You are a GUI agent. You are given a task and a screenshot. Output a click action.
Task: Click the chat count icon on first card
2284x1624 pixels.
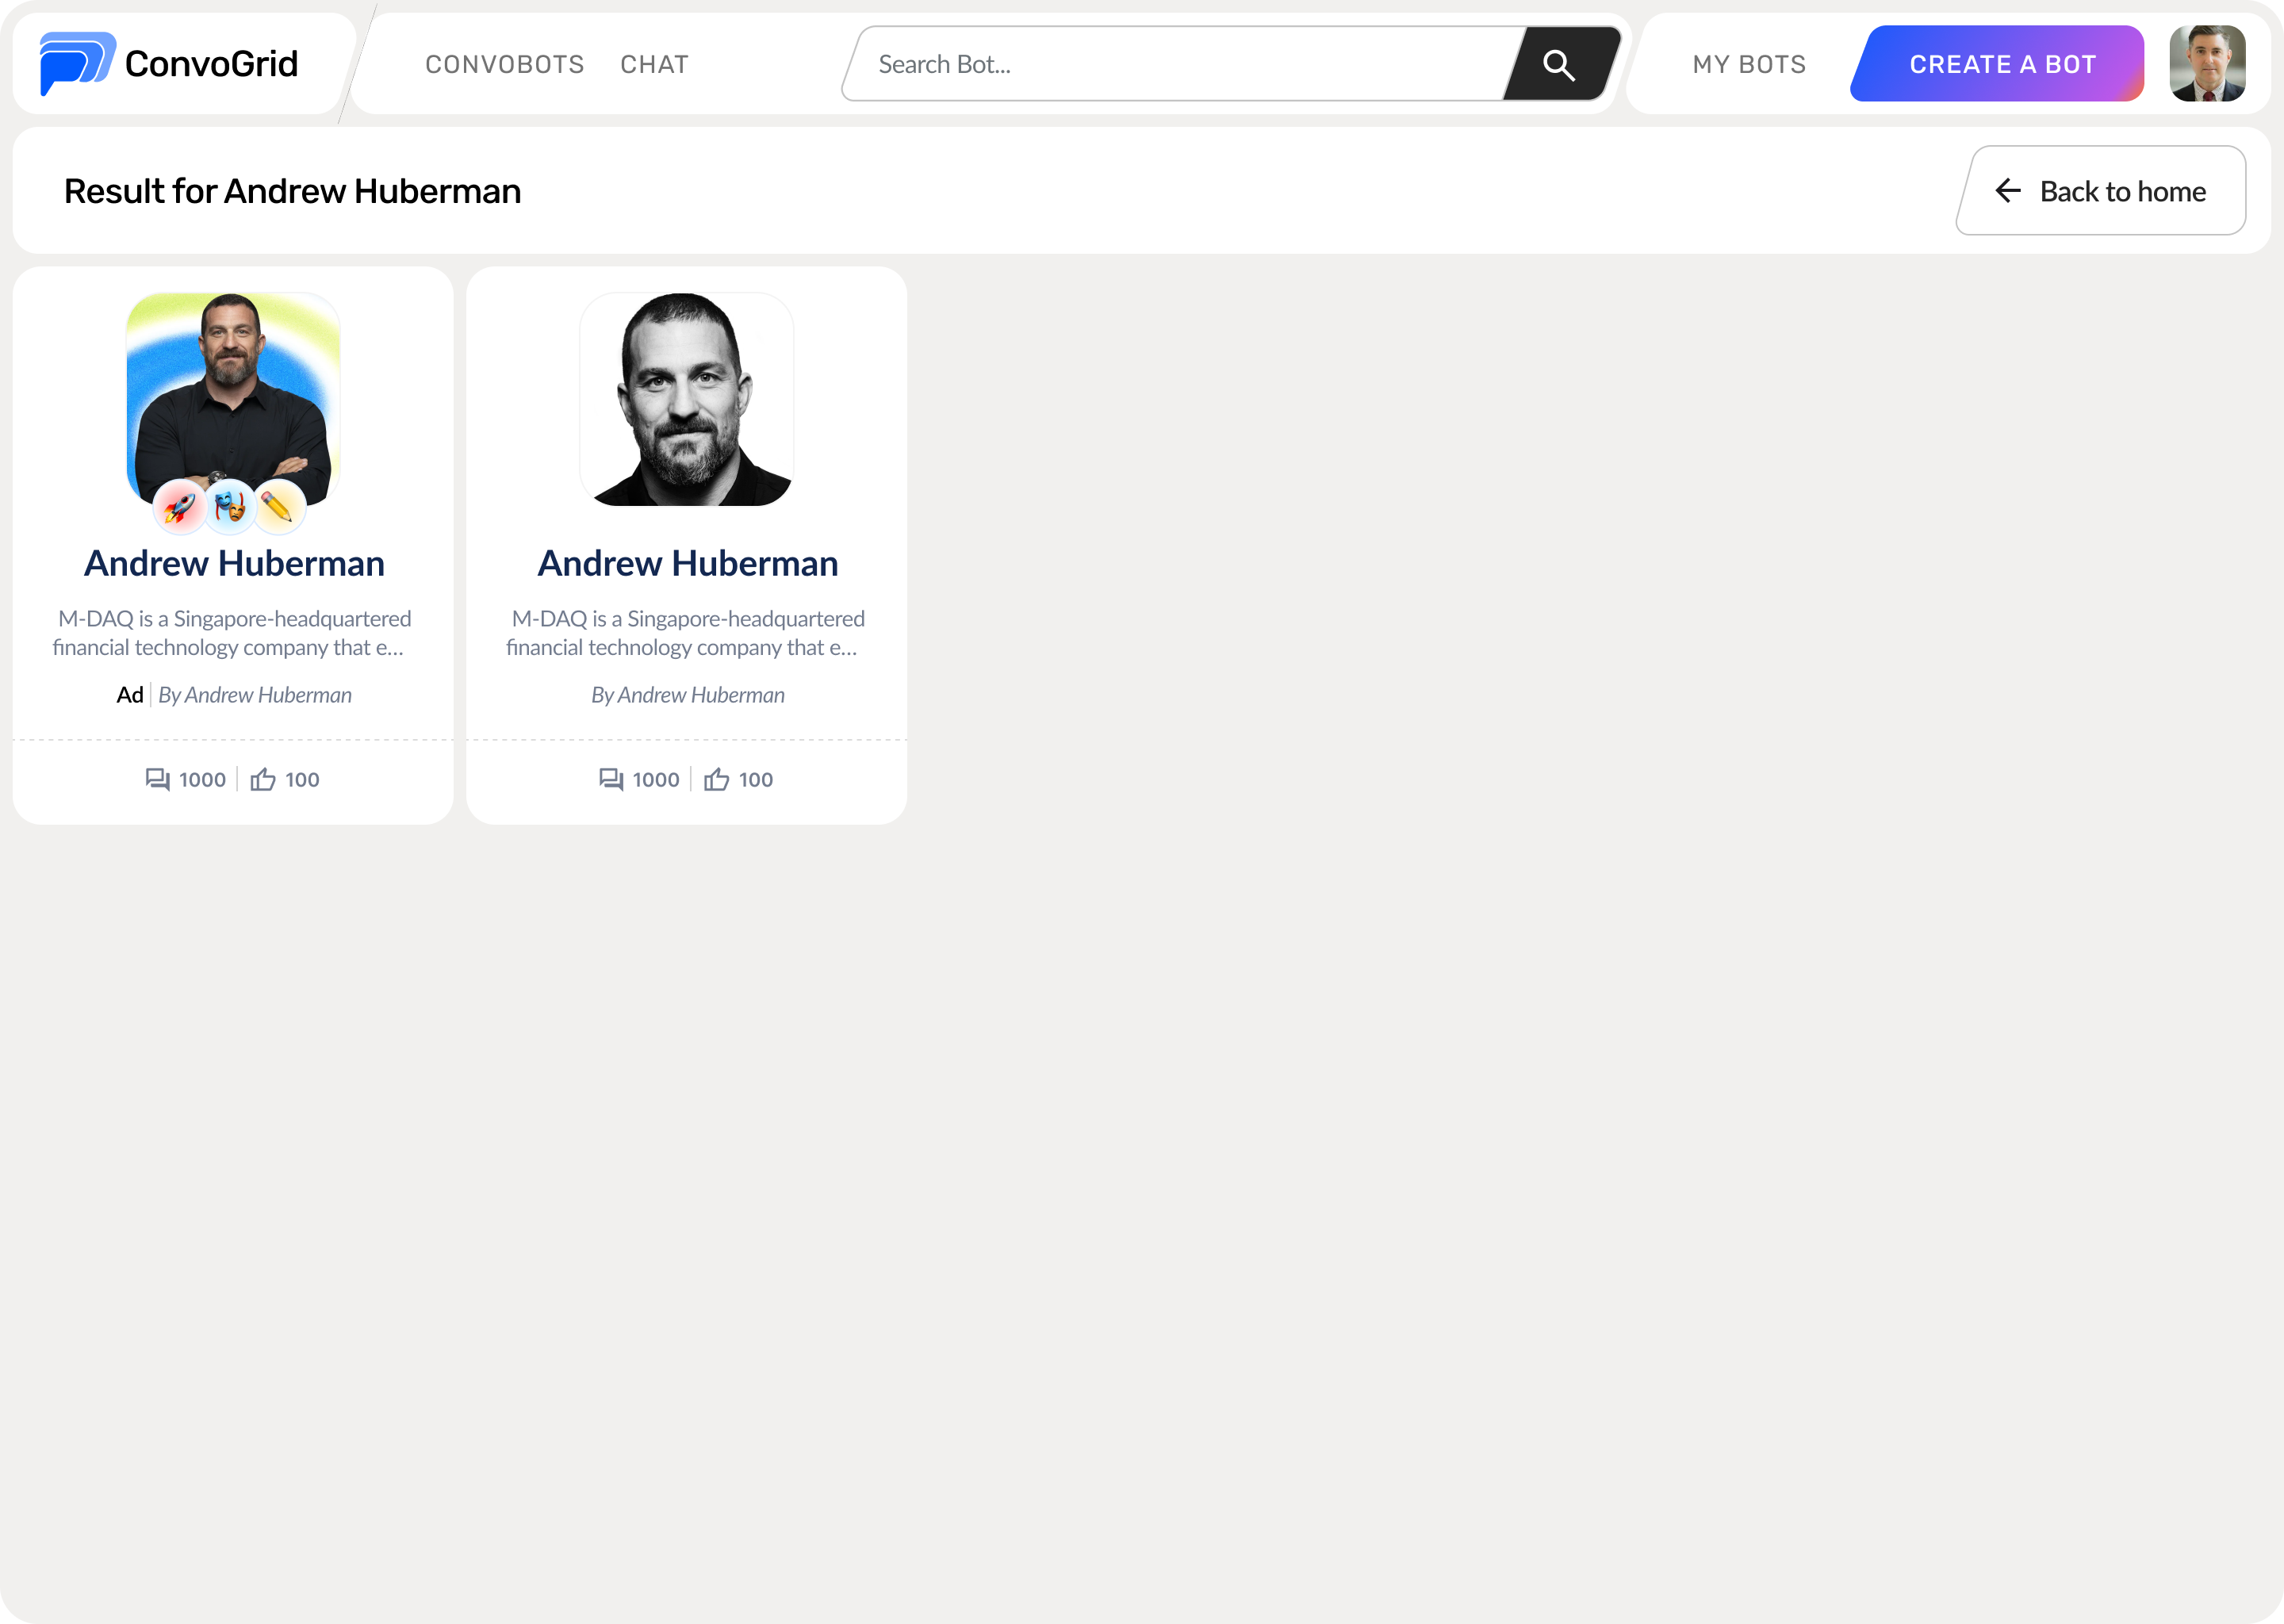pos(158,779)
